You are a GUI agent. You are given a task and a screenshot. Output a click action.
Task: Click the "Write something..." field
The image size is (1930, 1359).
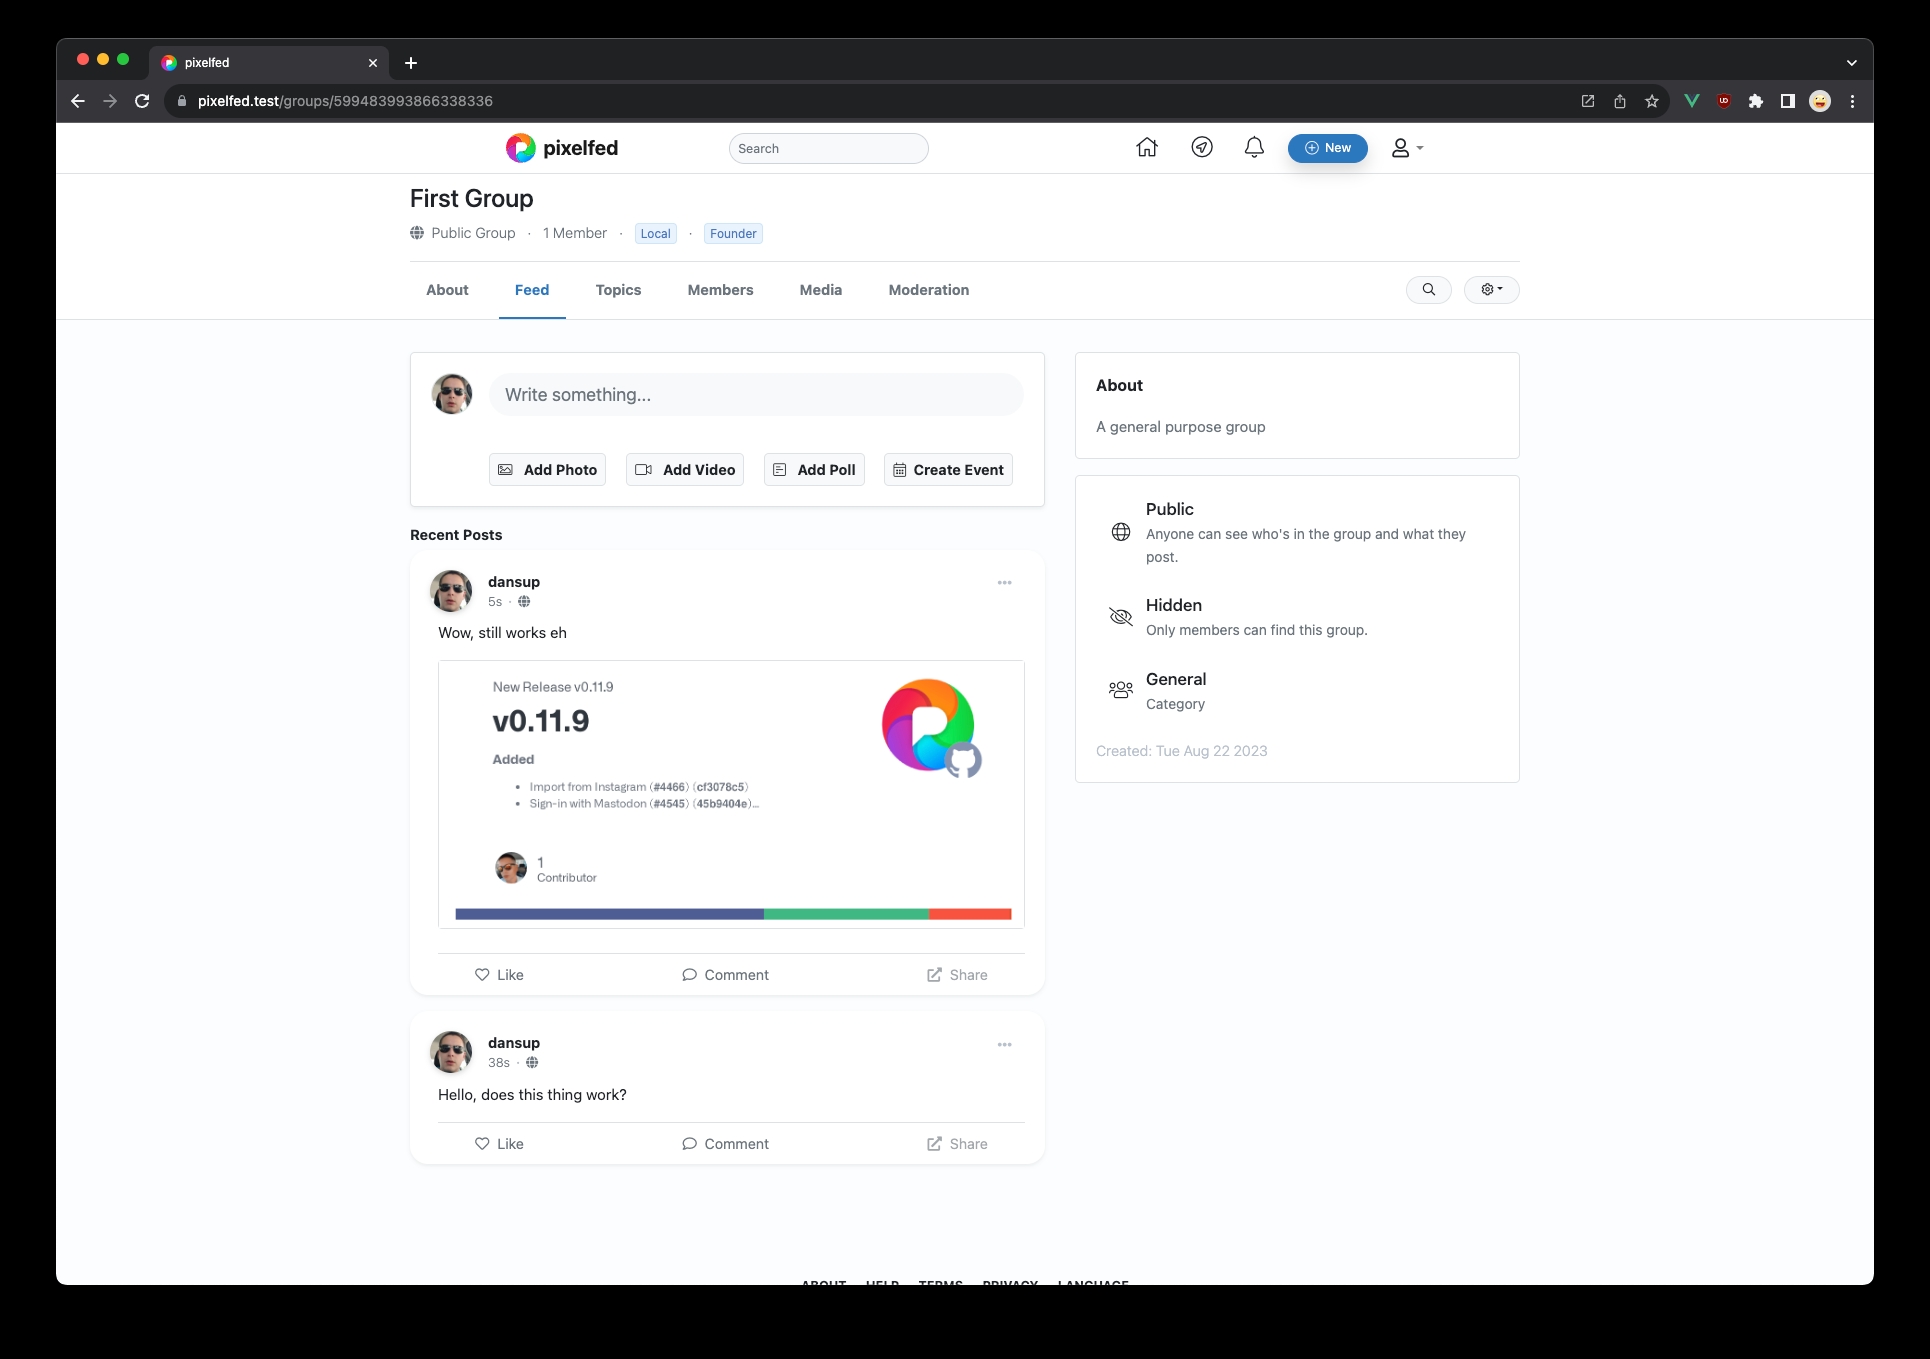(756, 395)
